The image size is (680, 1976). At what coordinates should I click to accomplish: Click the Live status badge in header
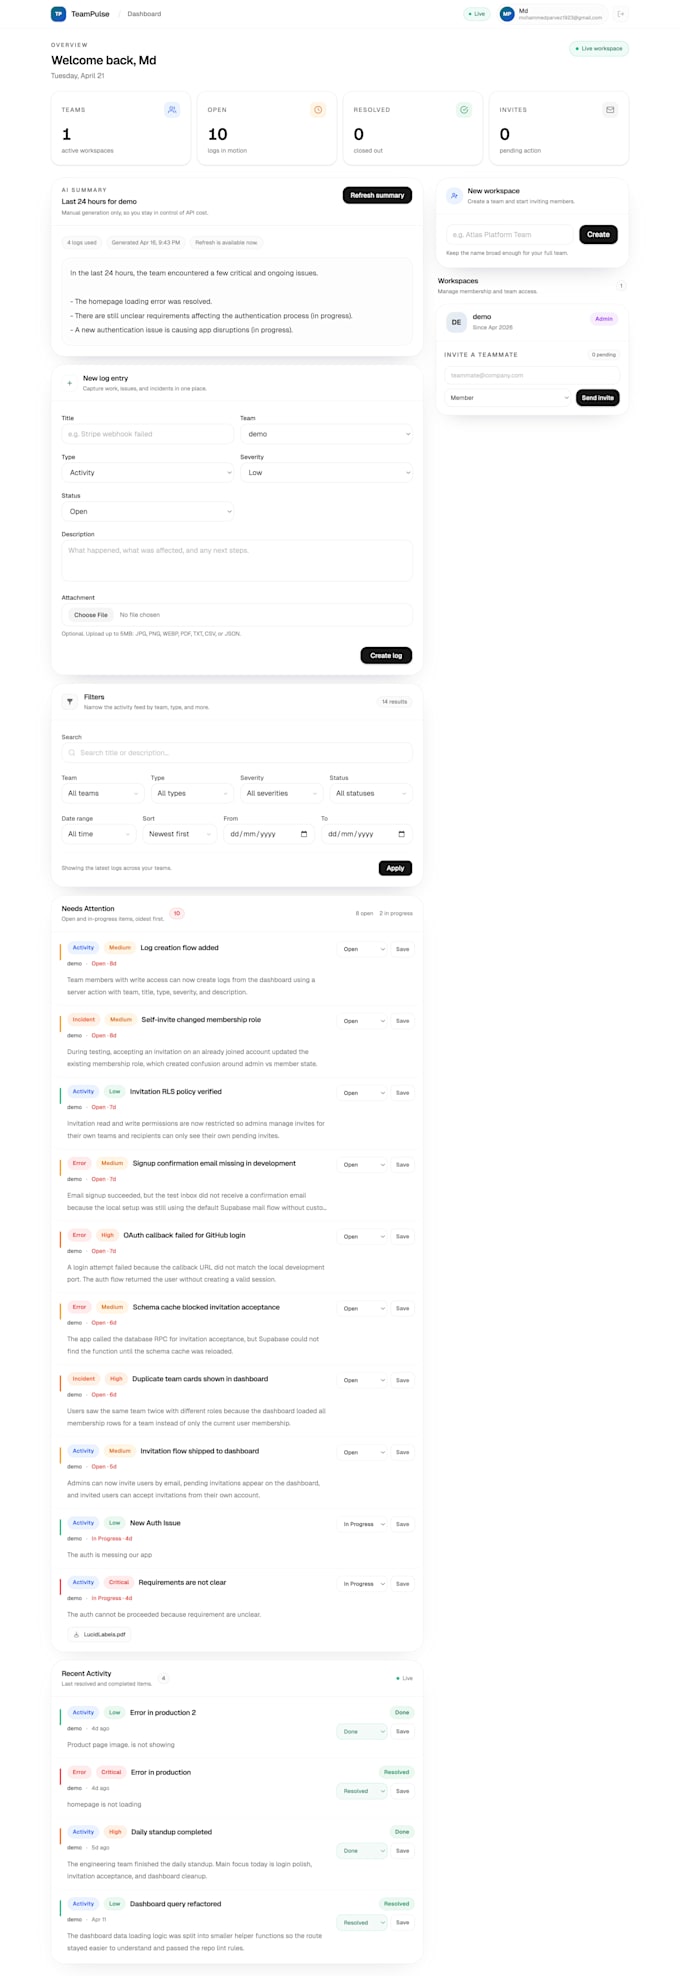click(476, 14)
